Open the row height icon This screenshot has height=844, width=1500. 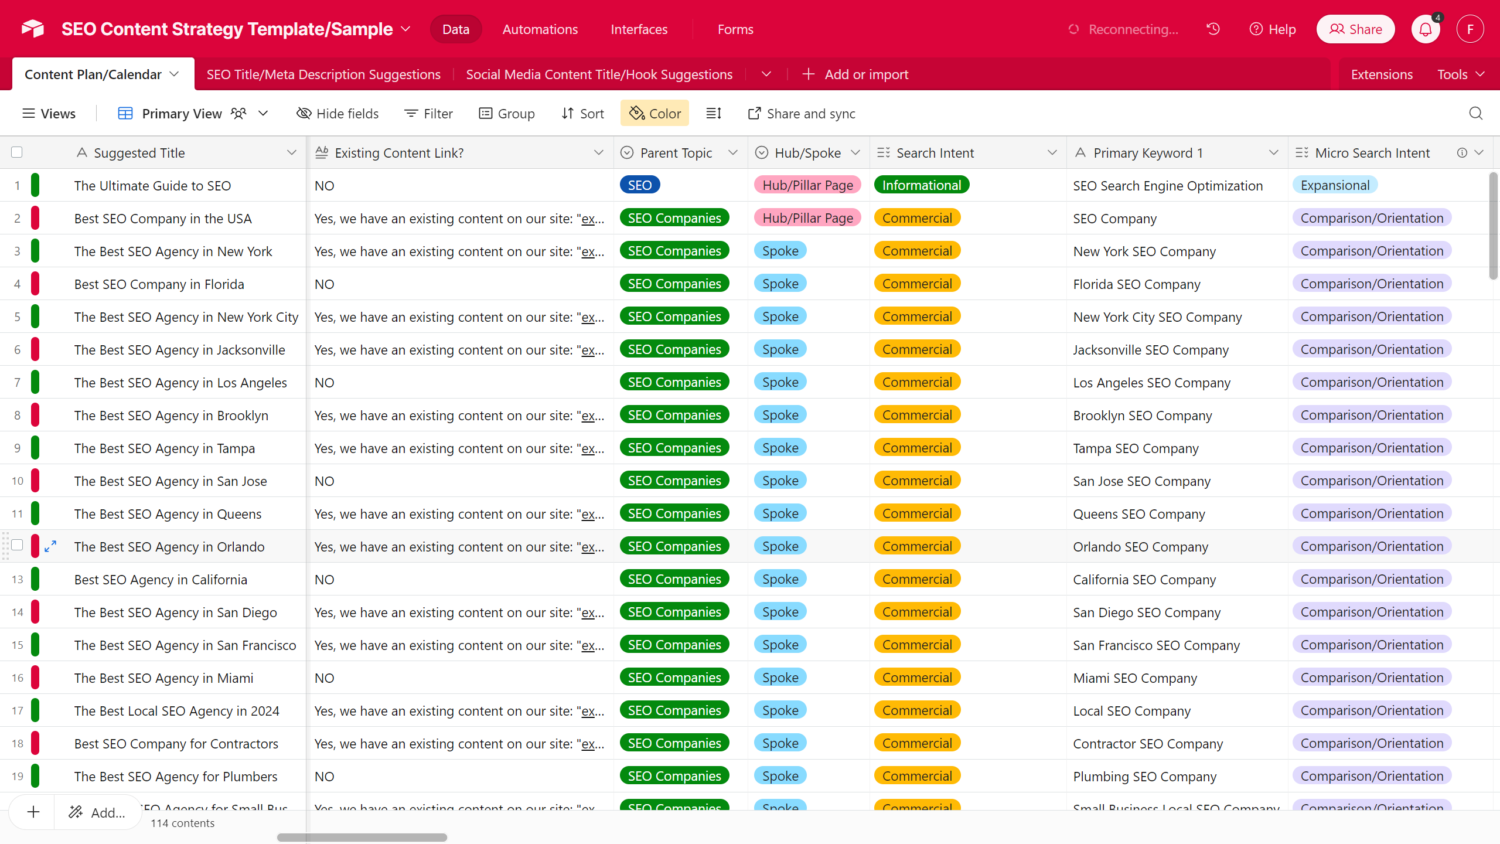coord(714,114)
